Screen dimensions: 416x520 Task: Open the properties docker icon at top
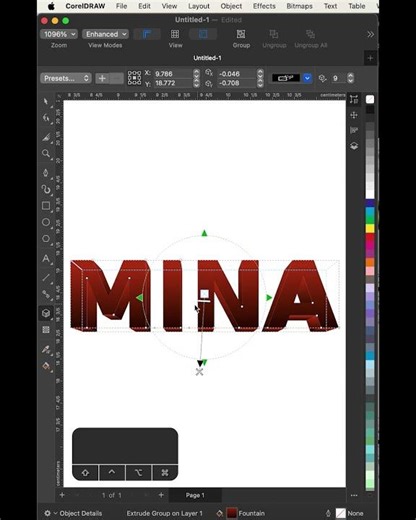[354, 99]
